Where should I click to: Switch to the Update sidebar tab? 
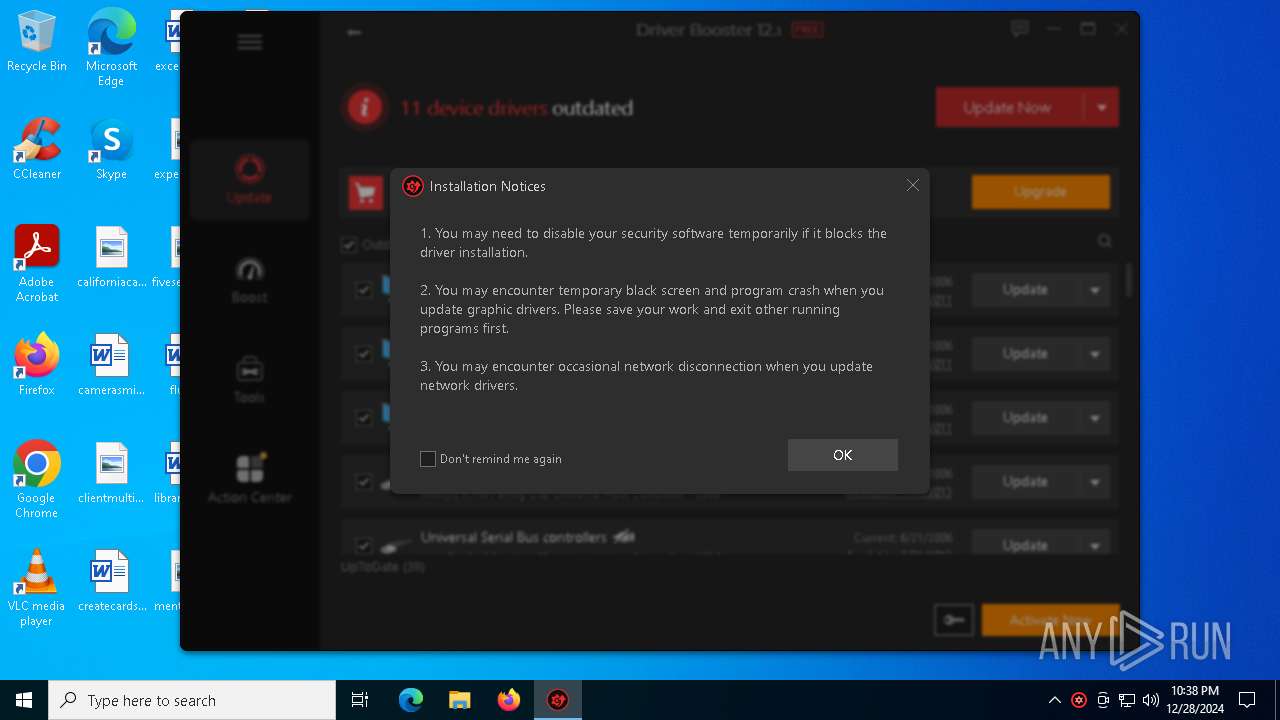point(249,179)
